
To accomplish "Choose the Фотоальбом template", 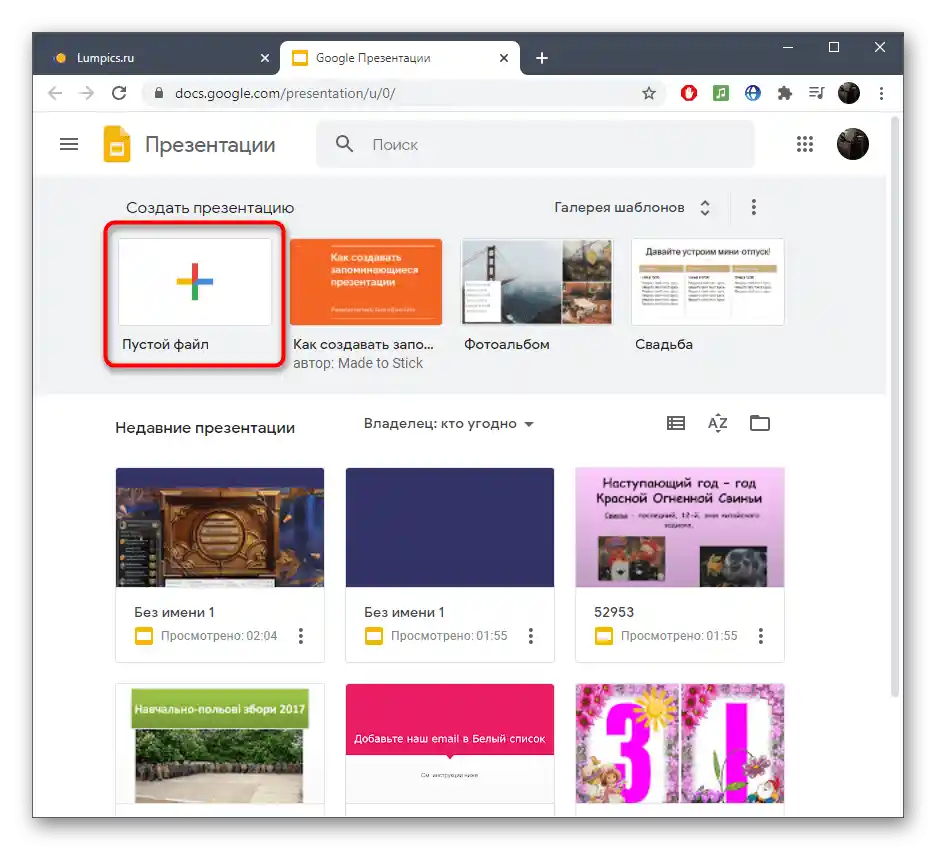I will coord(537,282).
